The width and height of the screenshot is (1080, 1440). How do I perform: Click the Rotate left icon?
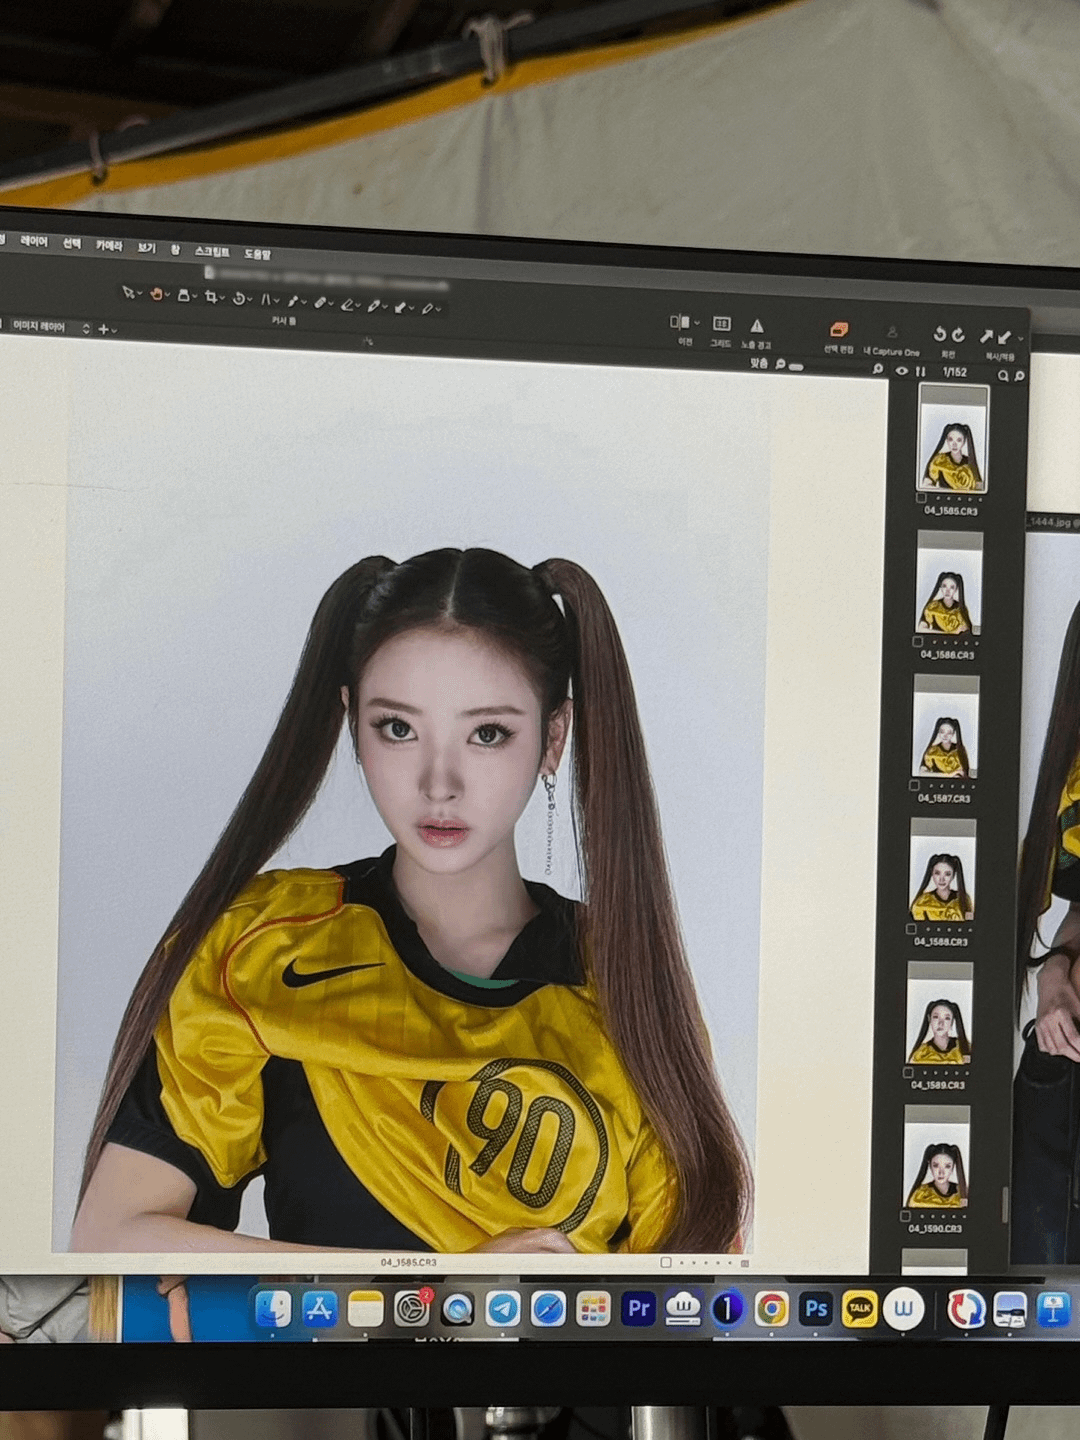tap(939, 334)
